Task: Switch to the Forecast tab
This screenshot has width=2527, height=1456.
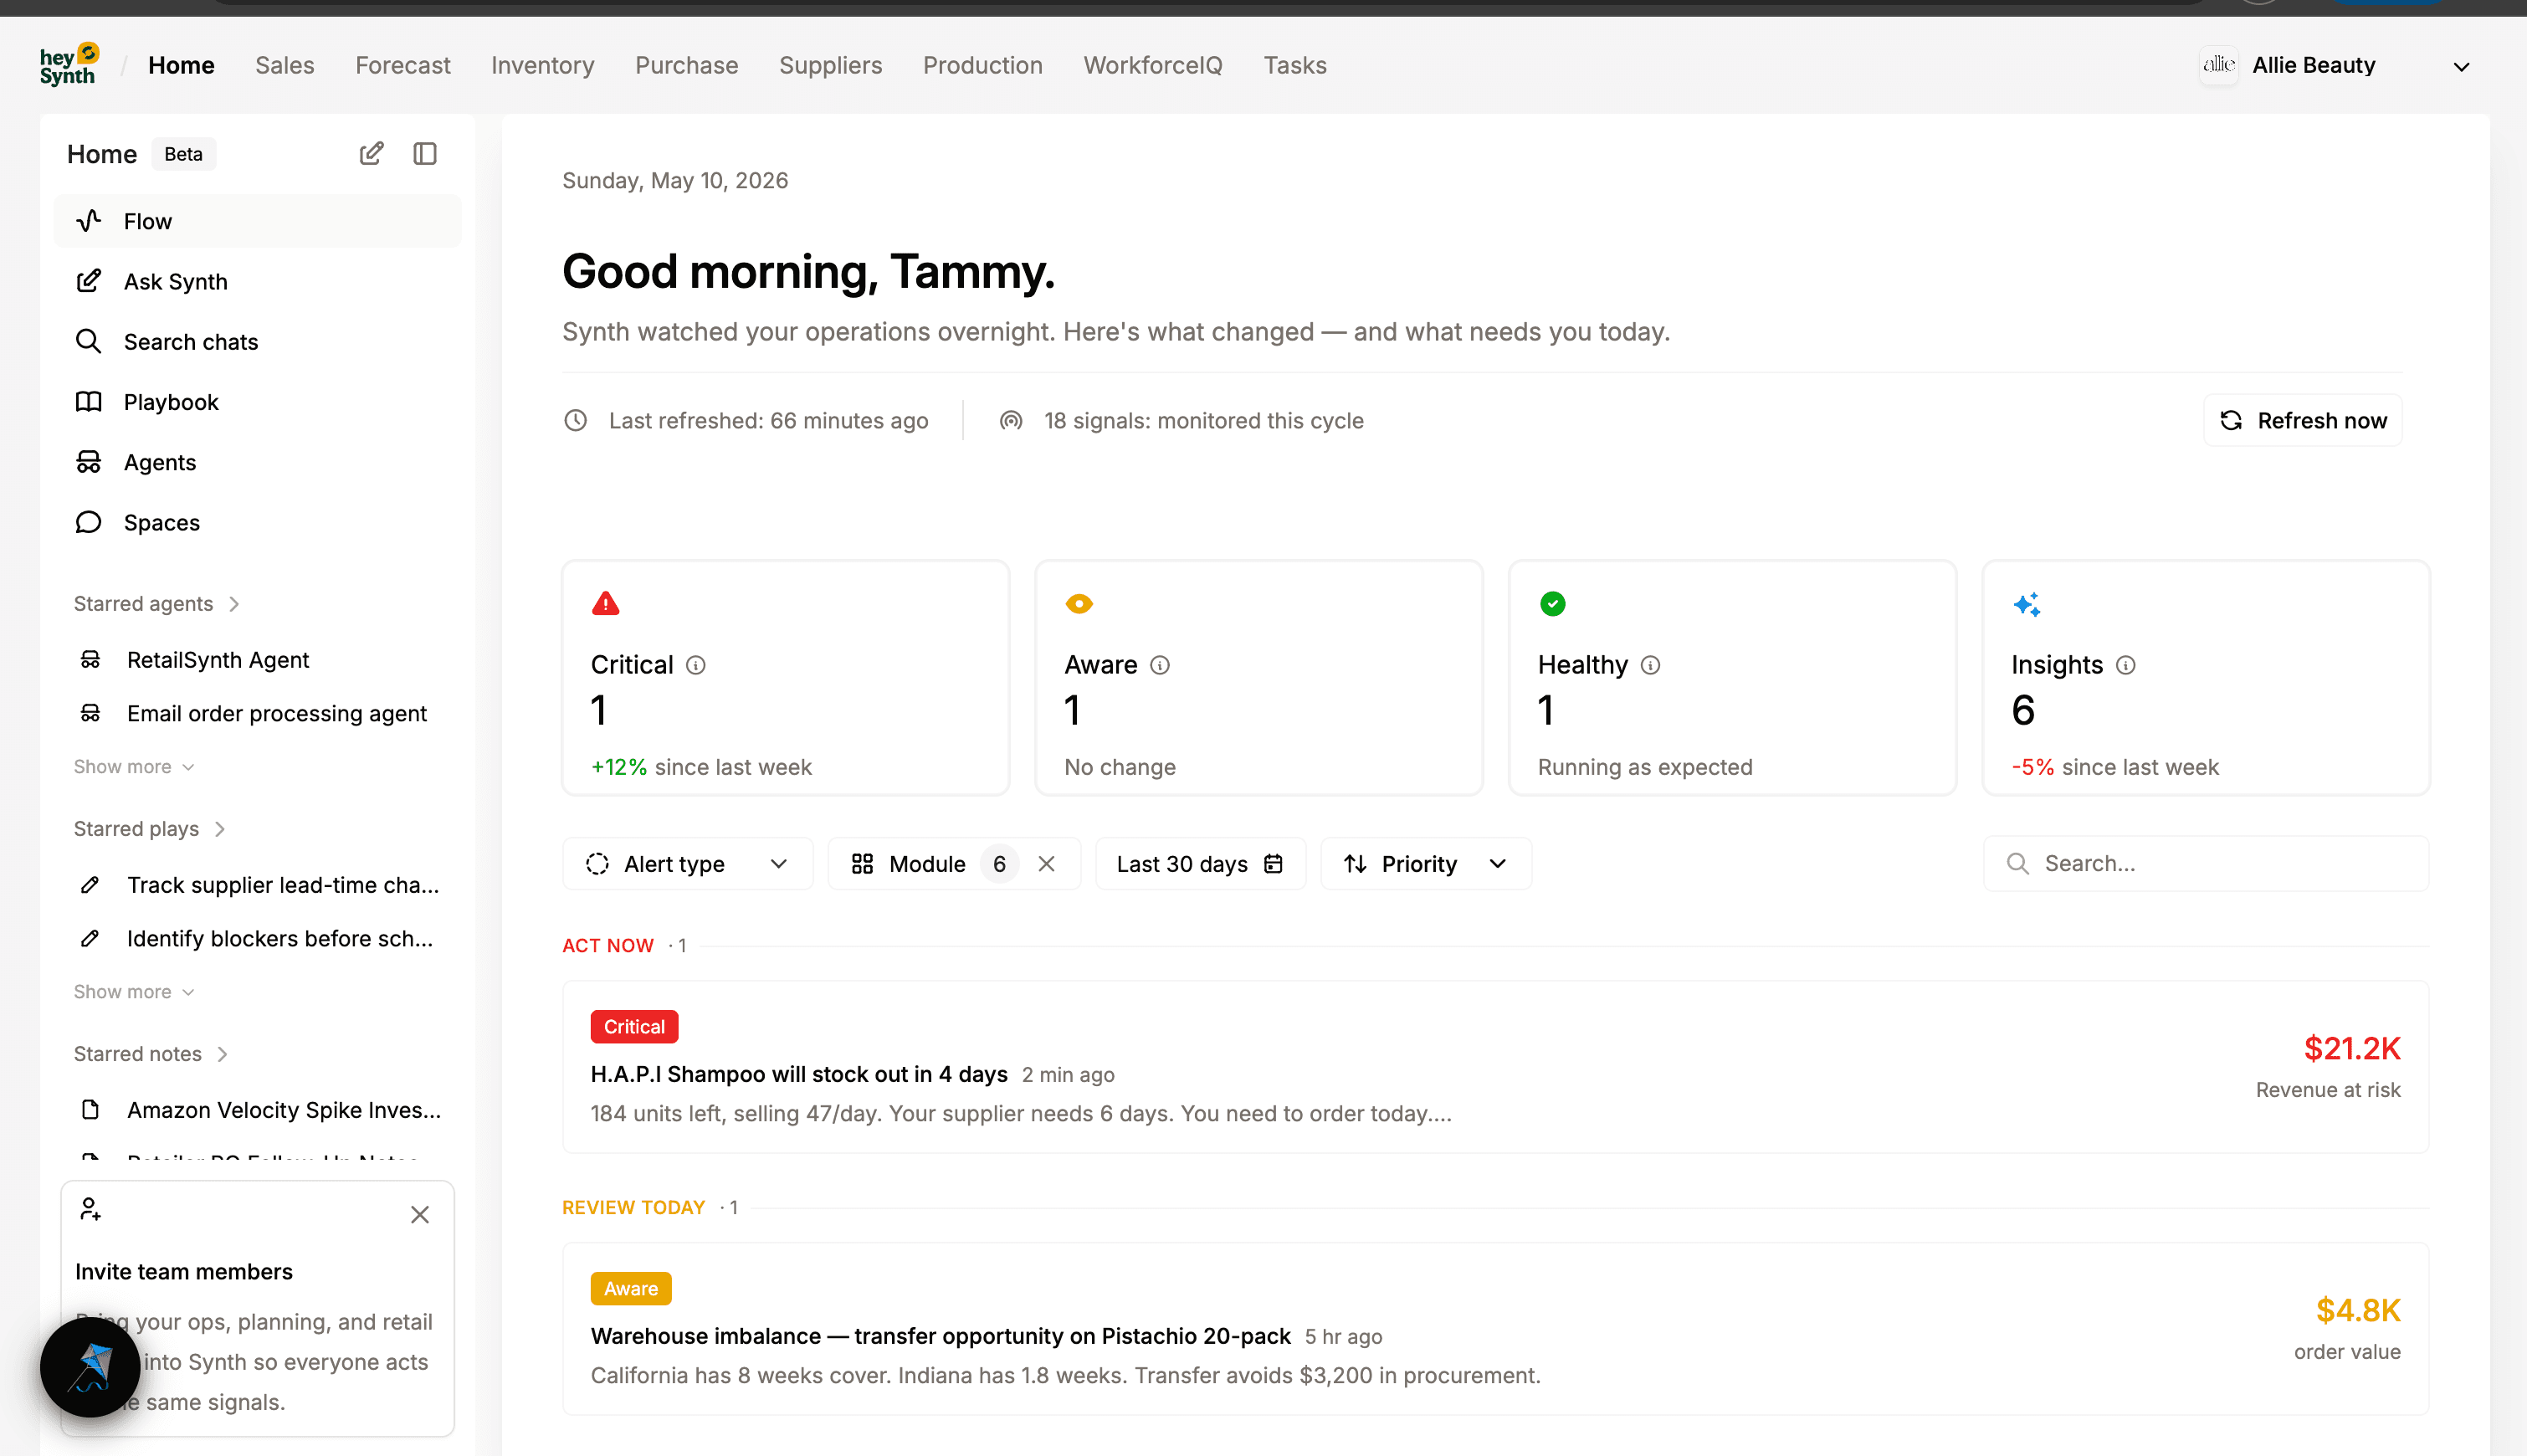Action: pos(402,65)
